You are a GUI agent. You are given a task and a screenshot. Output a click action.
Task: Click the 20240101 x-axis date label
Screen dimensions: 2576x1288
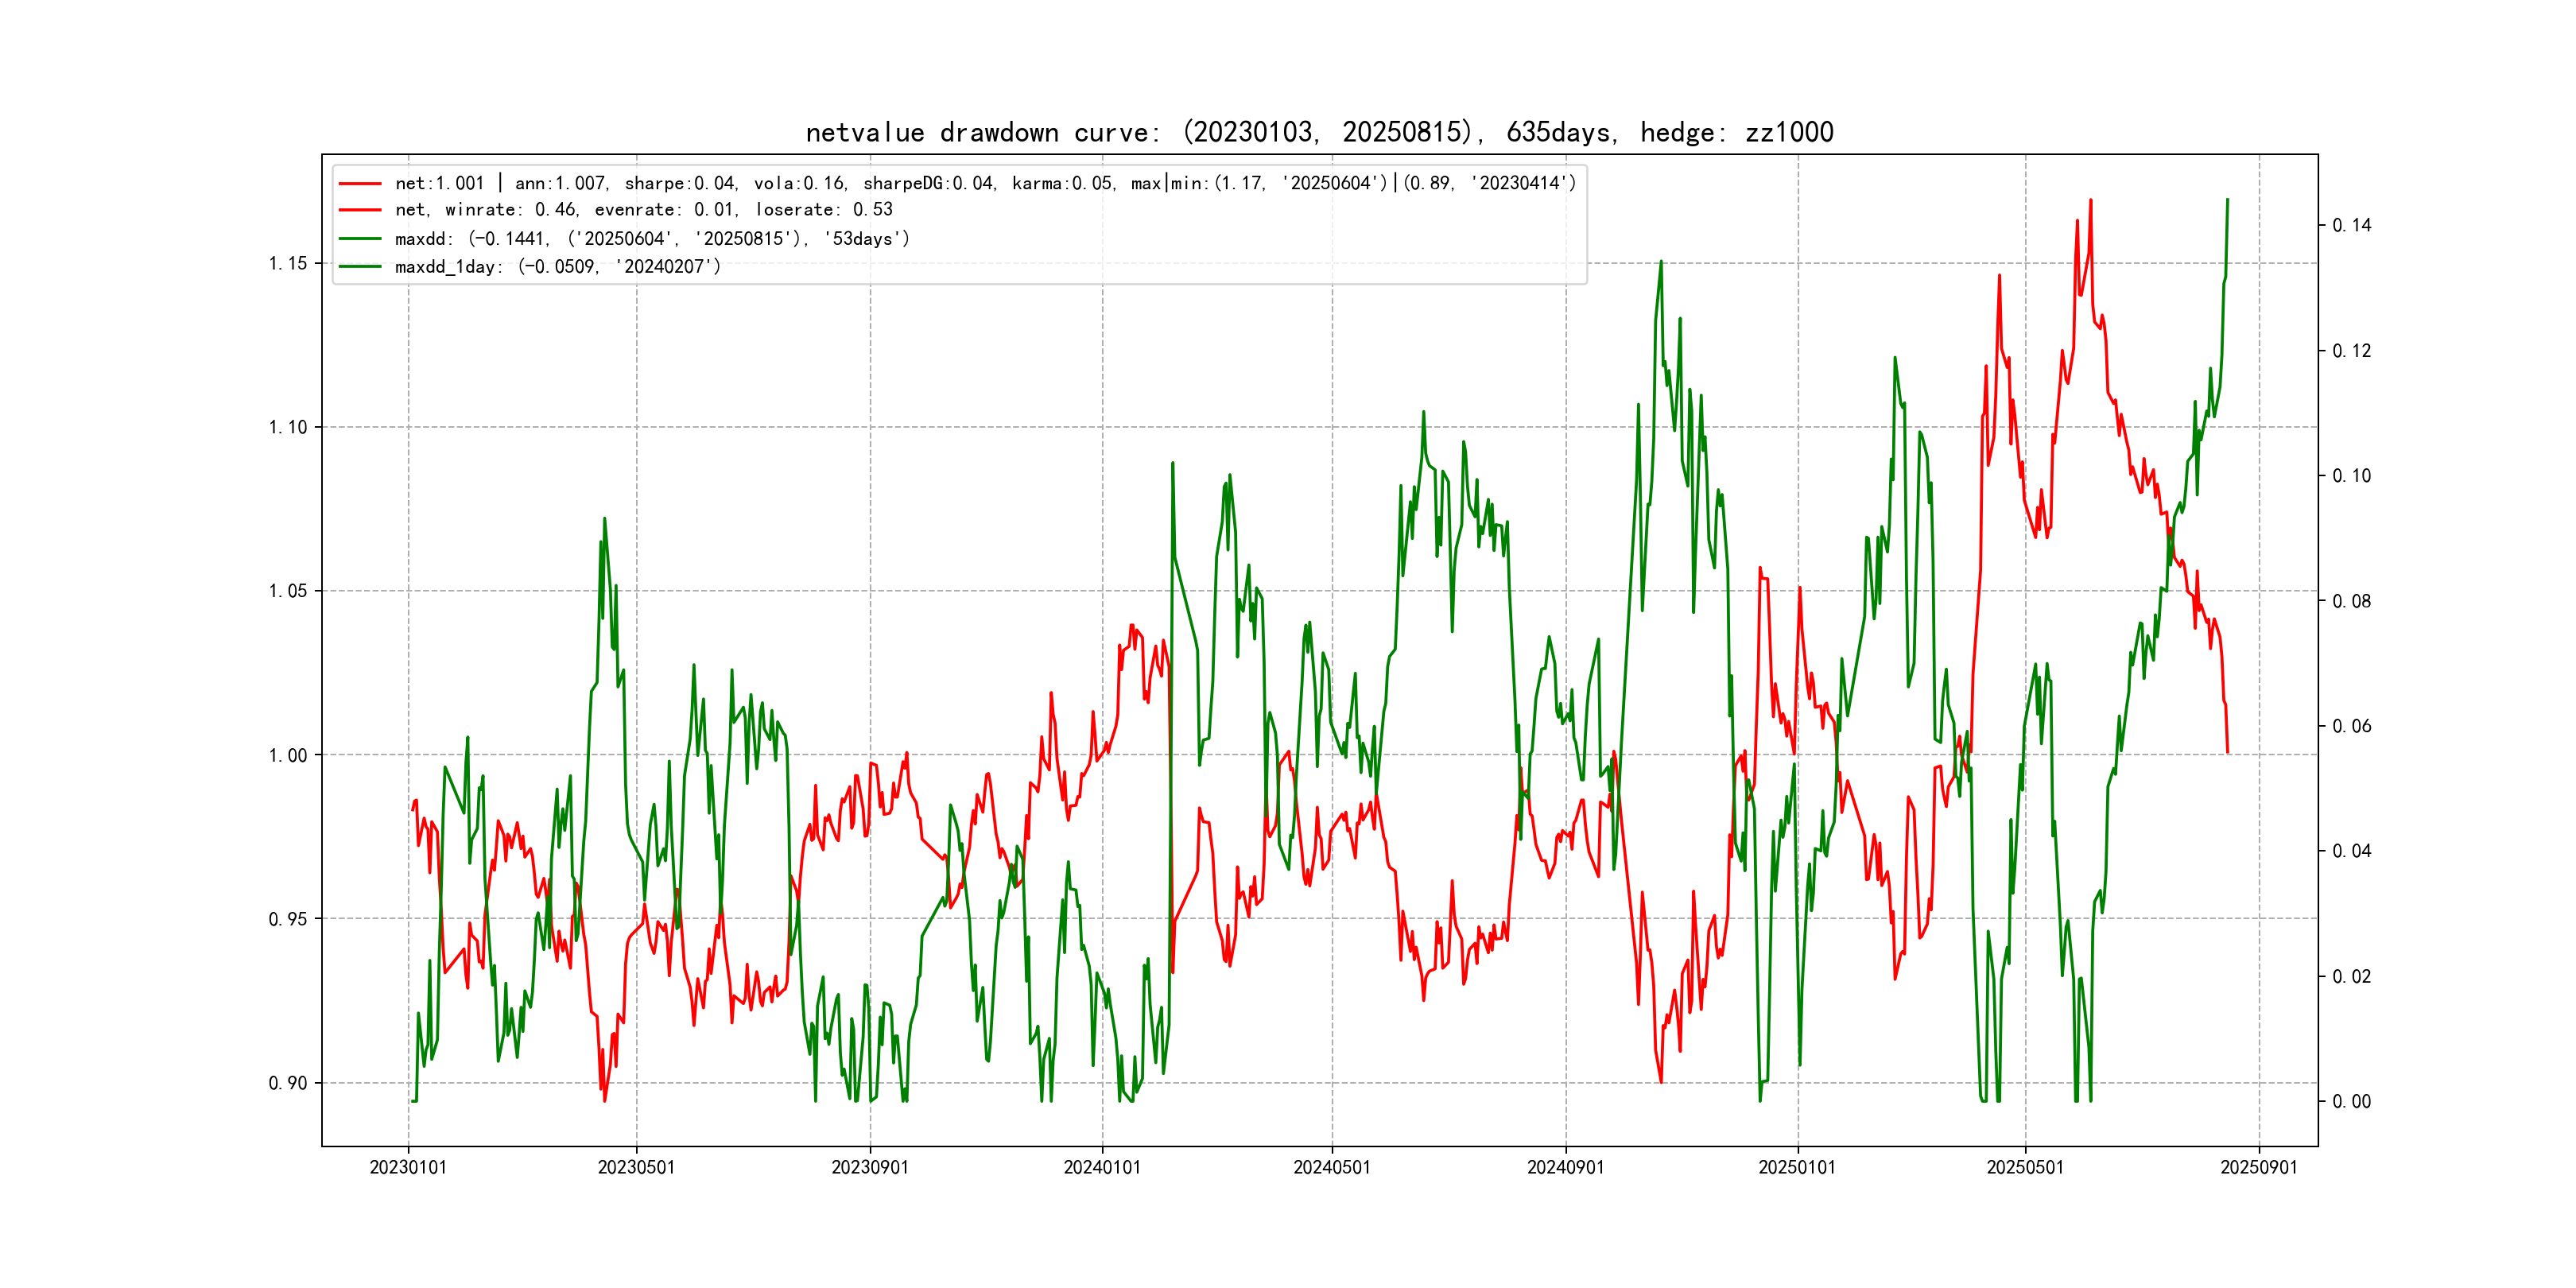coord(1102,1168)
